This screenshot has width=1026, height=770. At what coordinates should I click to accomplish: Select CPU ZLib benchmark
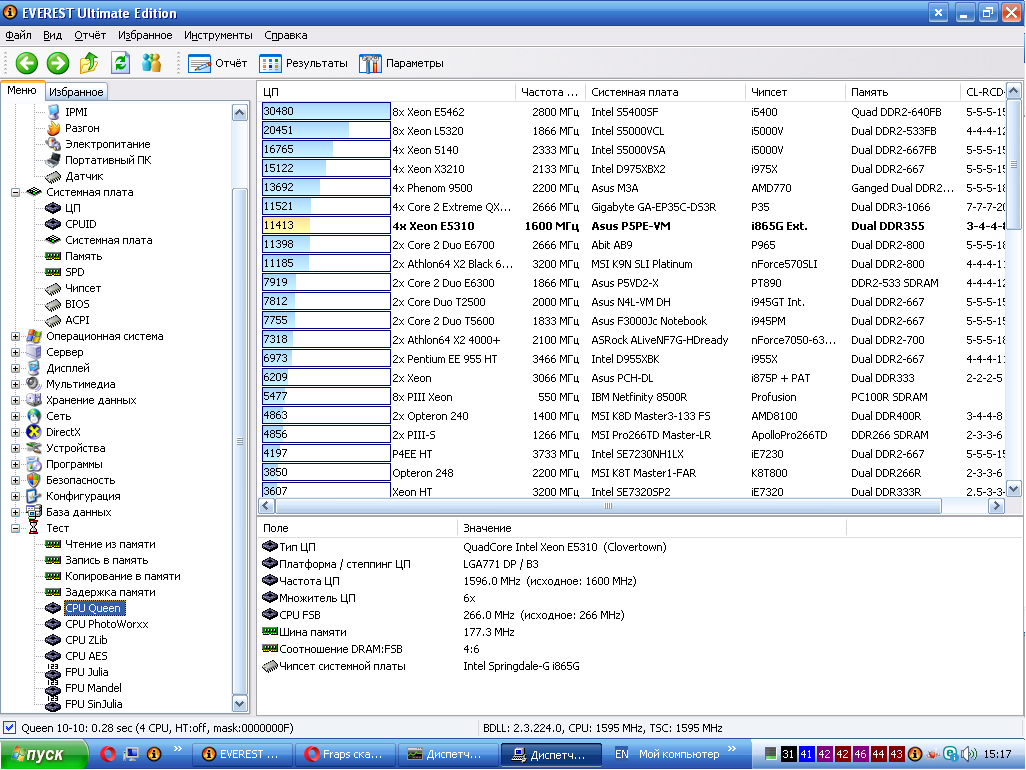(86, 640)
